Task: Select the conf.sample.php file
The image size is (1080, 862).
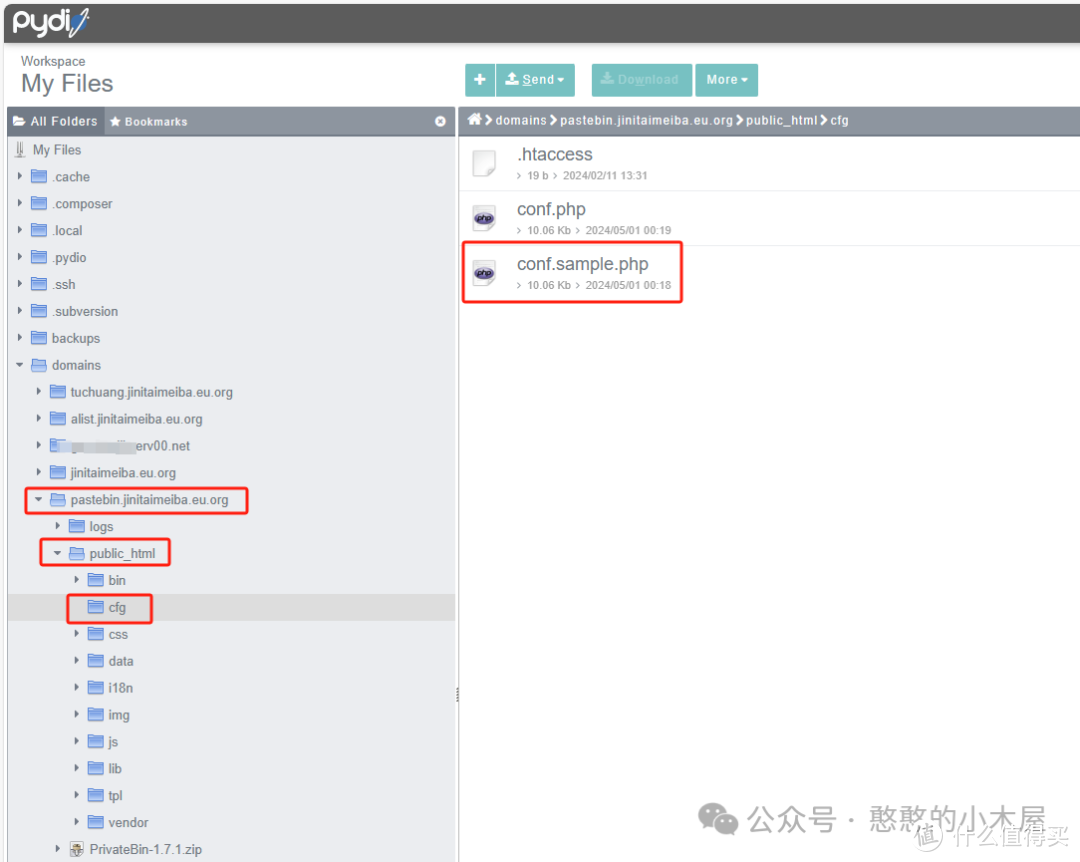Action: [x=769, y=273]
